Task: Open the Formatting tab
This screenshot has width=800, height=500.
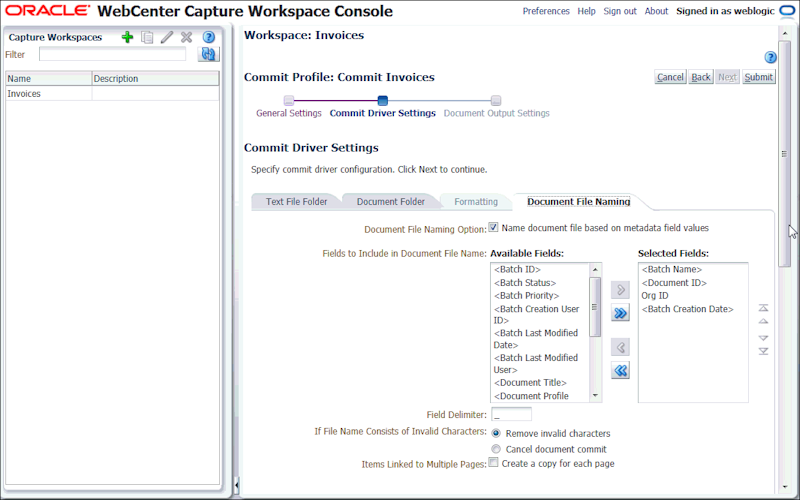Action: 476,202
